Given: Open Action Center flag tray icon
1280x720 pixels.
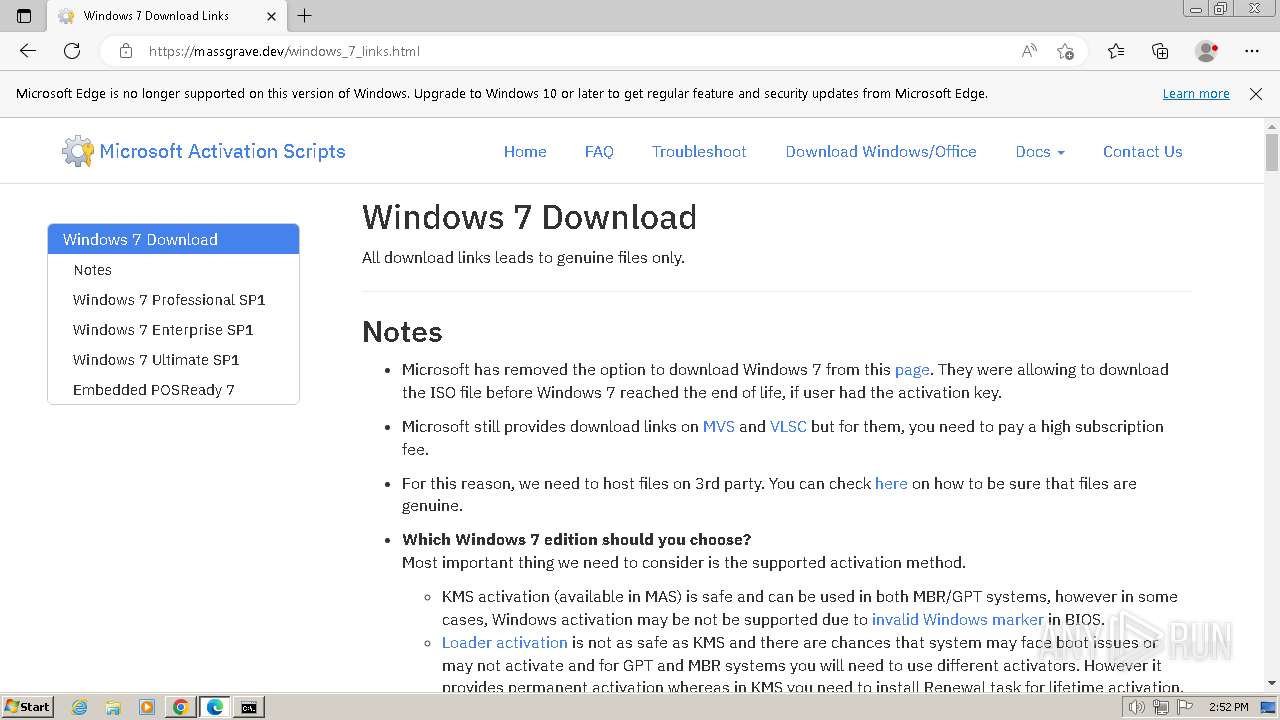Looking at the screenshot, I should click(1183, 707).
